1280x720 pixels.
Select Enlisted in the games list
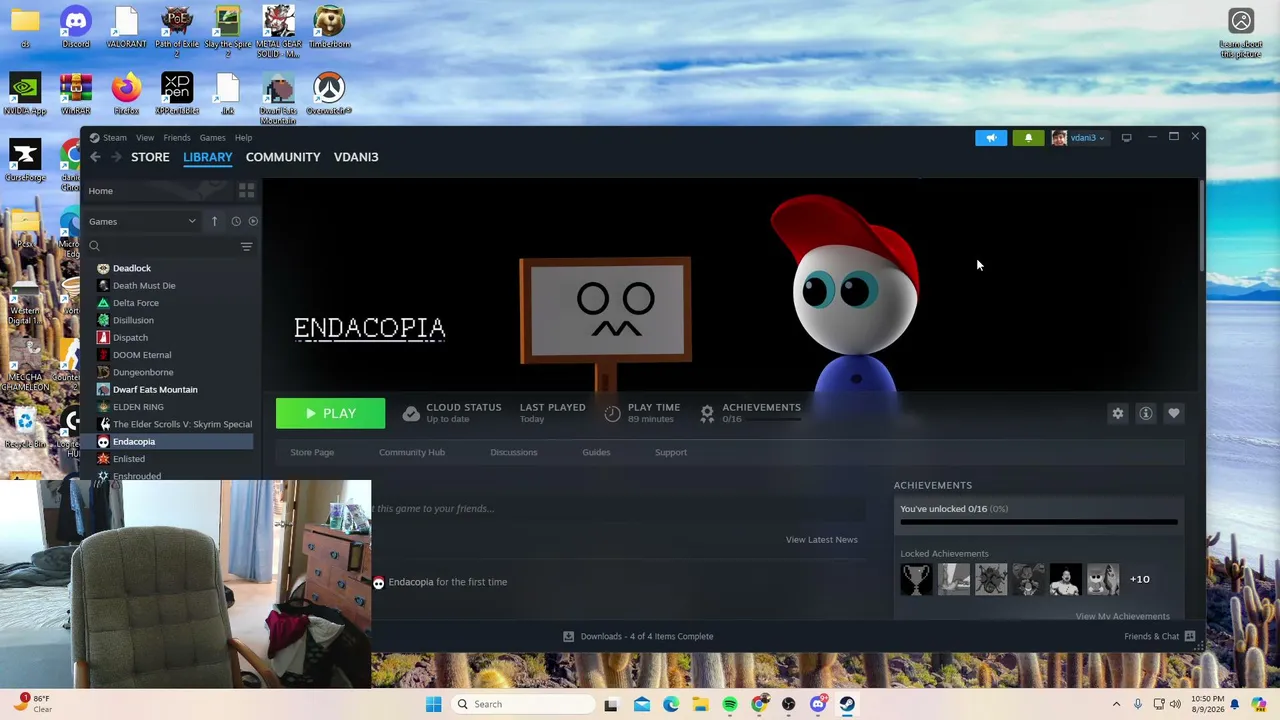tap(129, 459)
